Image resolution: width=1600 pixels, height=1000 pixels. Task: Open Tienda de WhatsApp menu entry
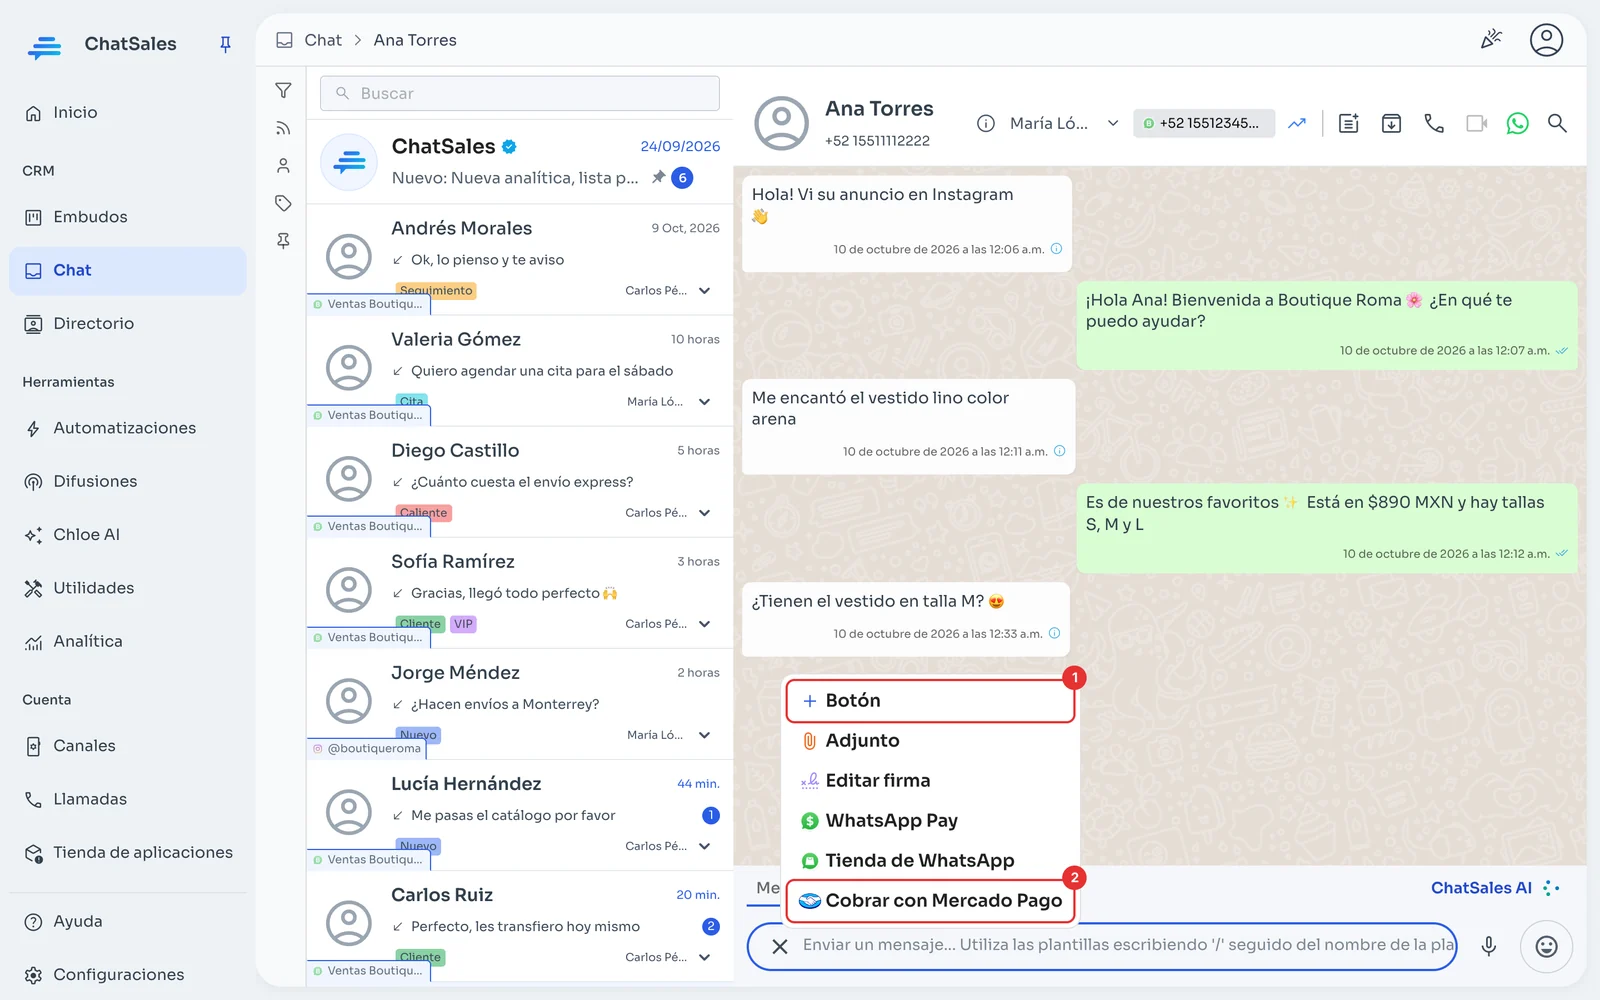pos(930,861)
